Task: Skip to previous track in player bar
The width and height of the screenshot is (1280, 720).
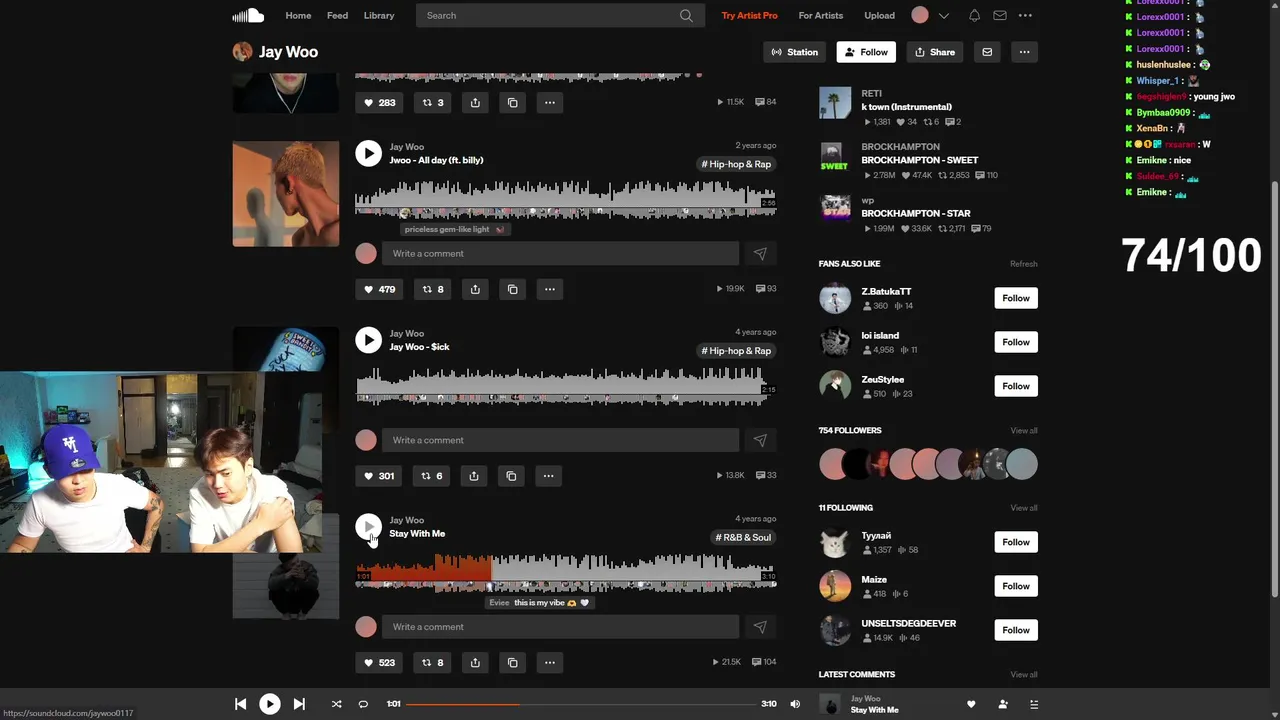Action: click(240, 704)
